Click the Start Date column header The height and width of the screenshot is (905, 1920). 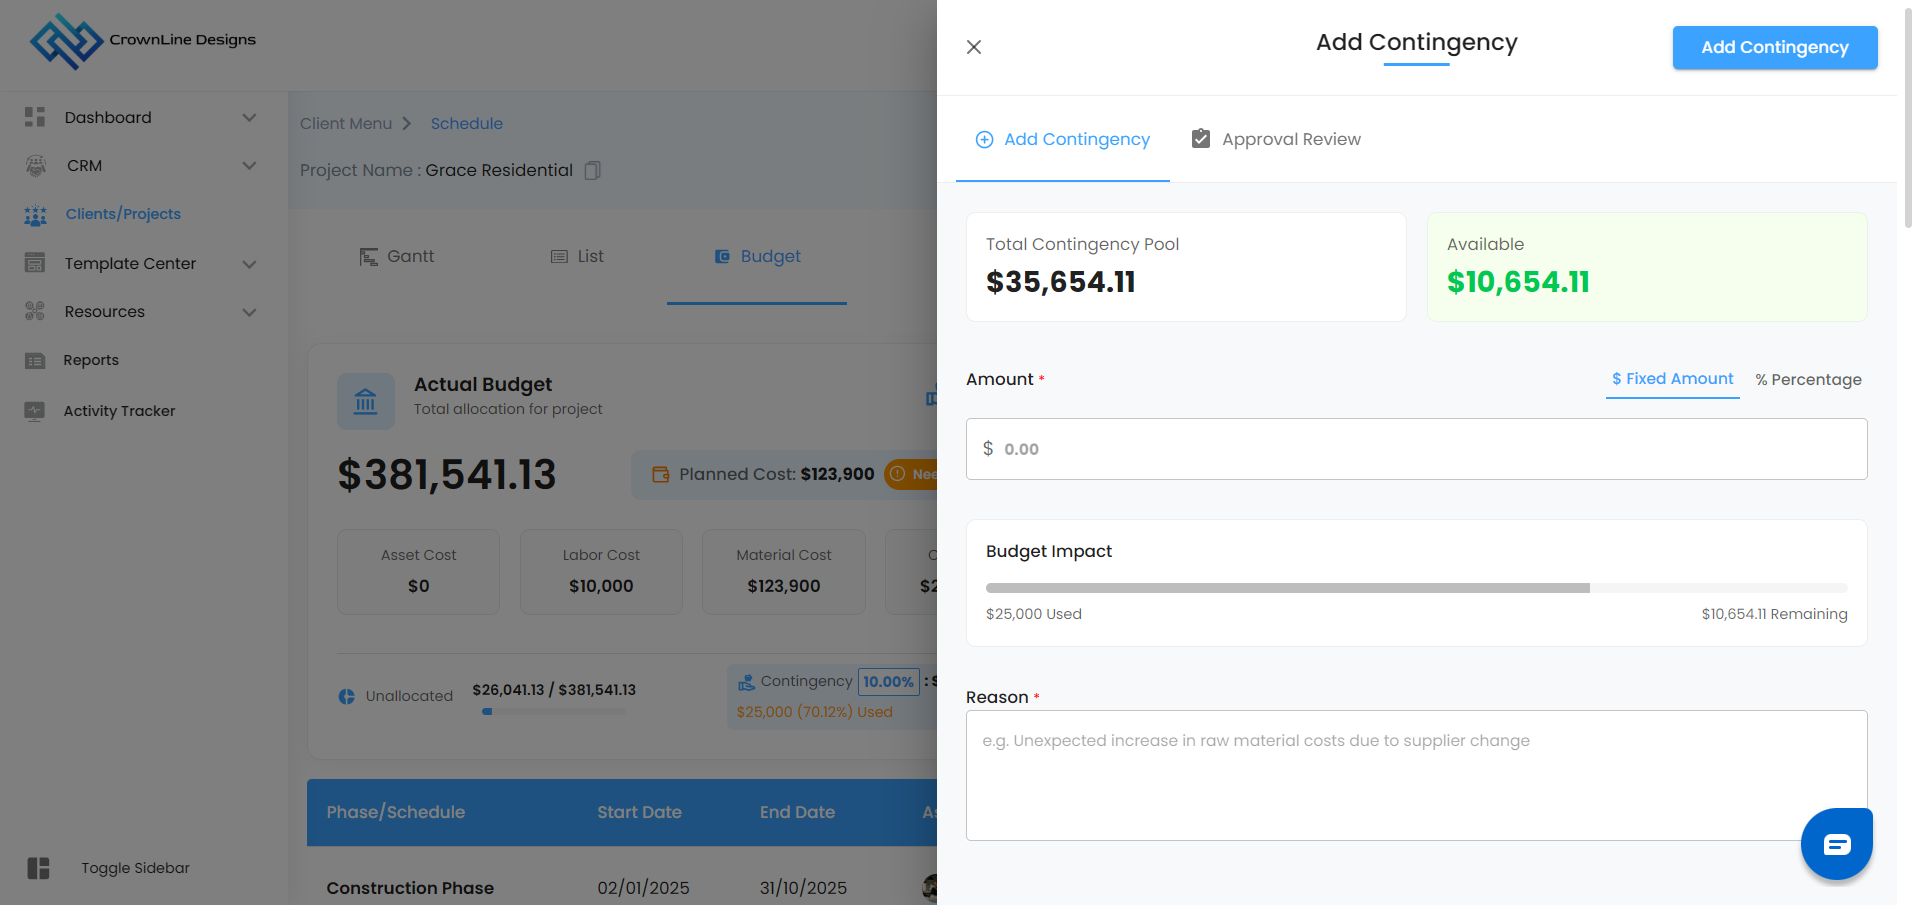pyautogui.click(x=640, y=812)
